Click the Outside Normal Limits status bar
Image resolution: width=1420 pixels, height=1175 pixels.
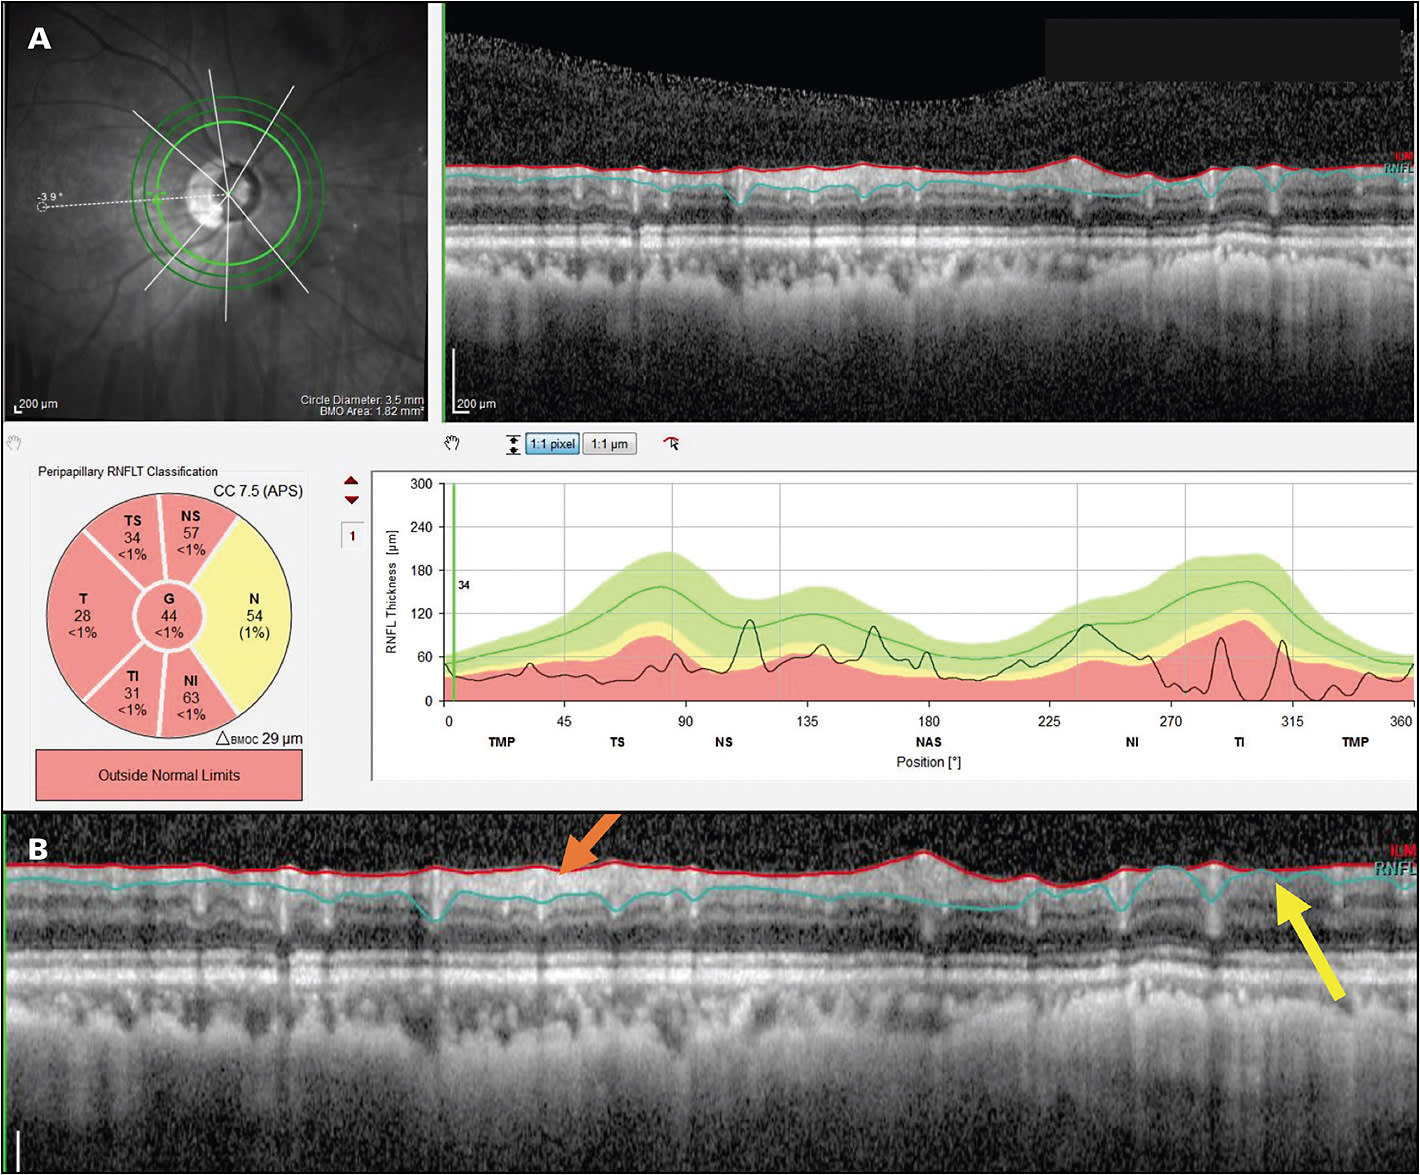pyautogui.click(x=168, y=775)
